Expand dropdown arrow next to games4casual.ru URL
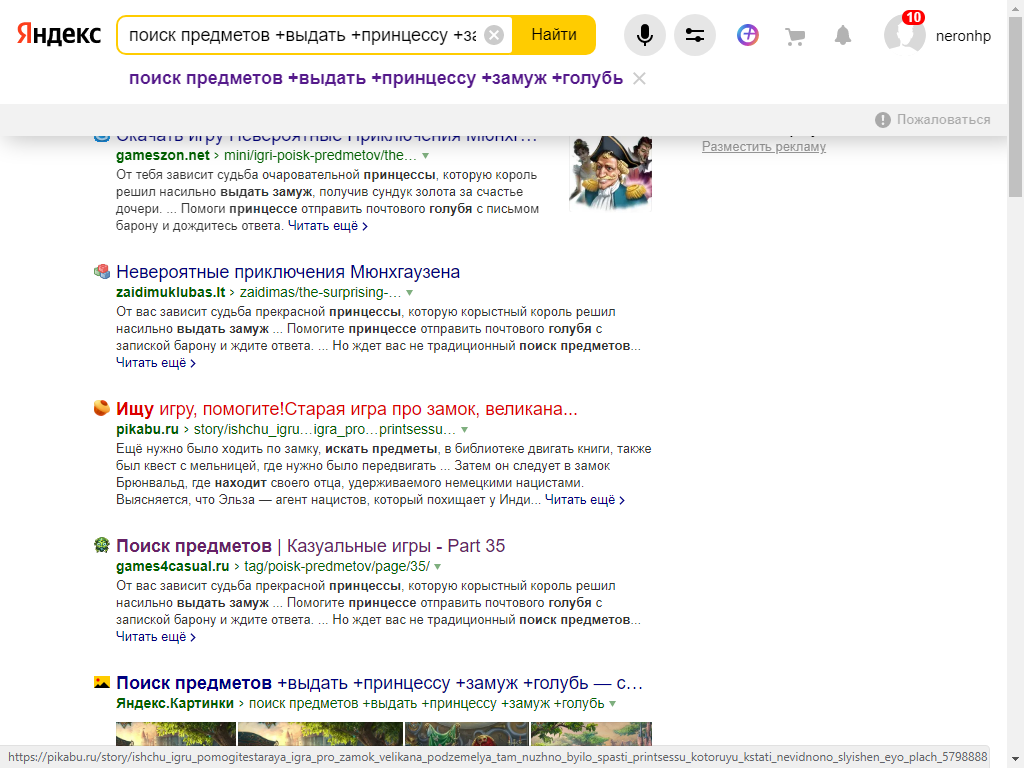Viewport: 1024px width, 768px height. (x=438, y=568)
